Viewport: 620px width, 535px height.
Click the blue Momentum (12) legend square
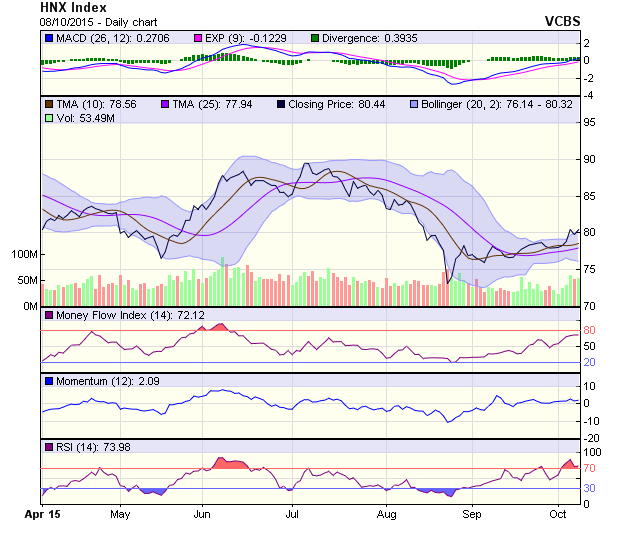49,381
